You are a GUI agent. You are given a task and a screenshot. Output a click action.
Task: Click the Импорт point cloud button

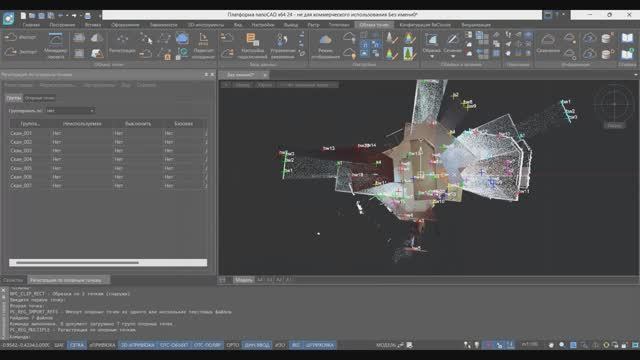pyautogui.click(x=20, y=38)
